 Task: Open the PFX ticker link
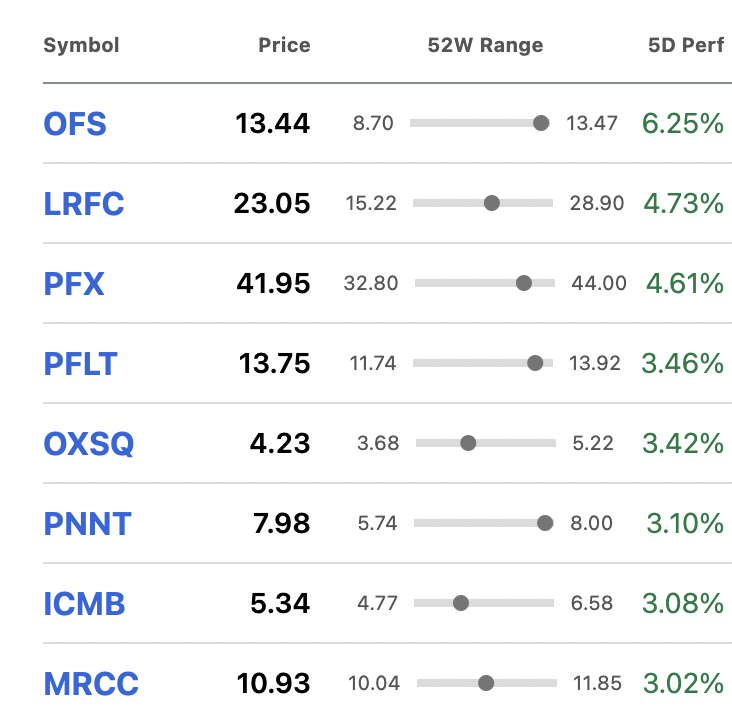(74, 283)
